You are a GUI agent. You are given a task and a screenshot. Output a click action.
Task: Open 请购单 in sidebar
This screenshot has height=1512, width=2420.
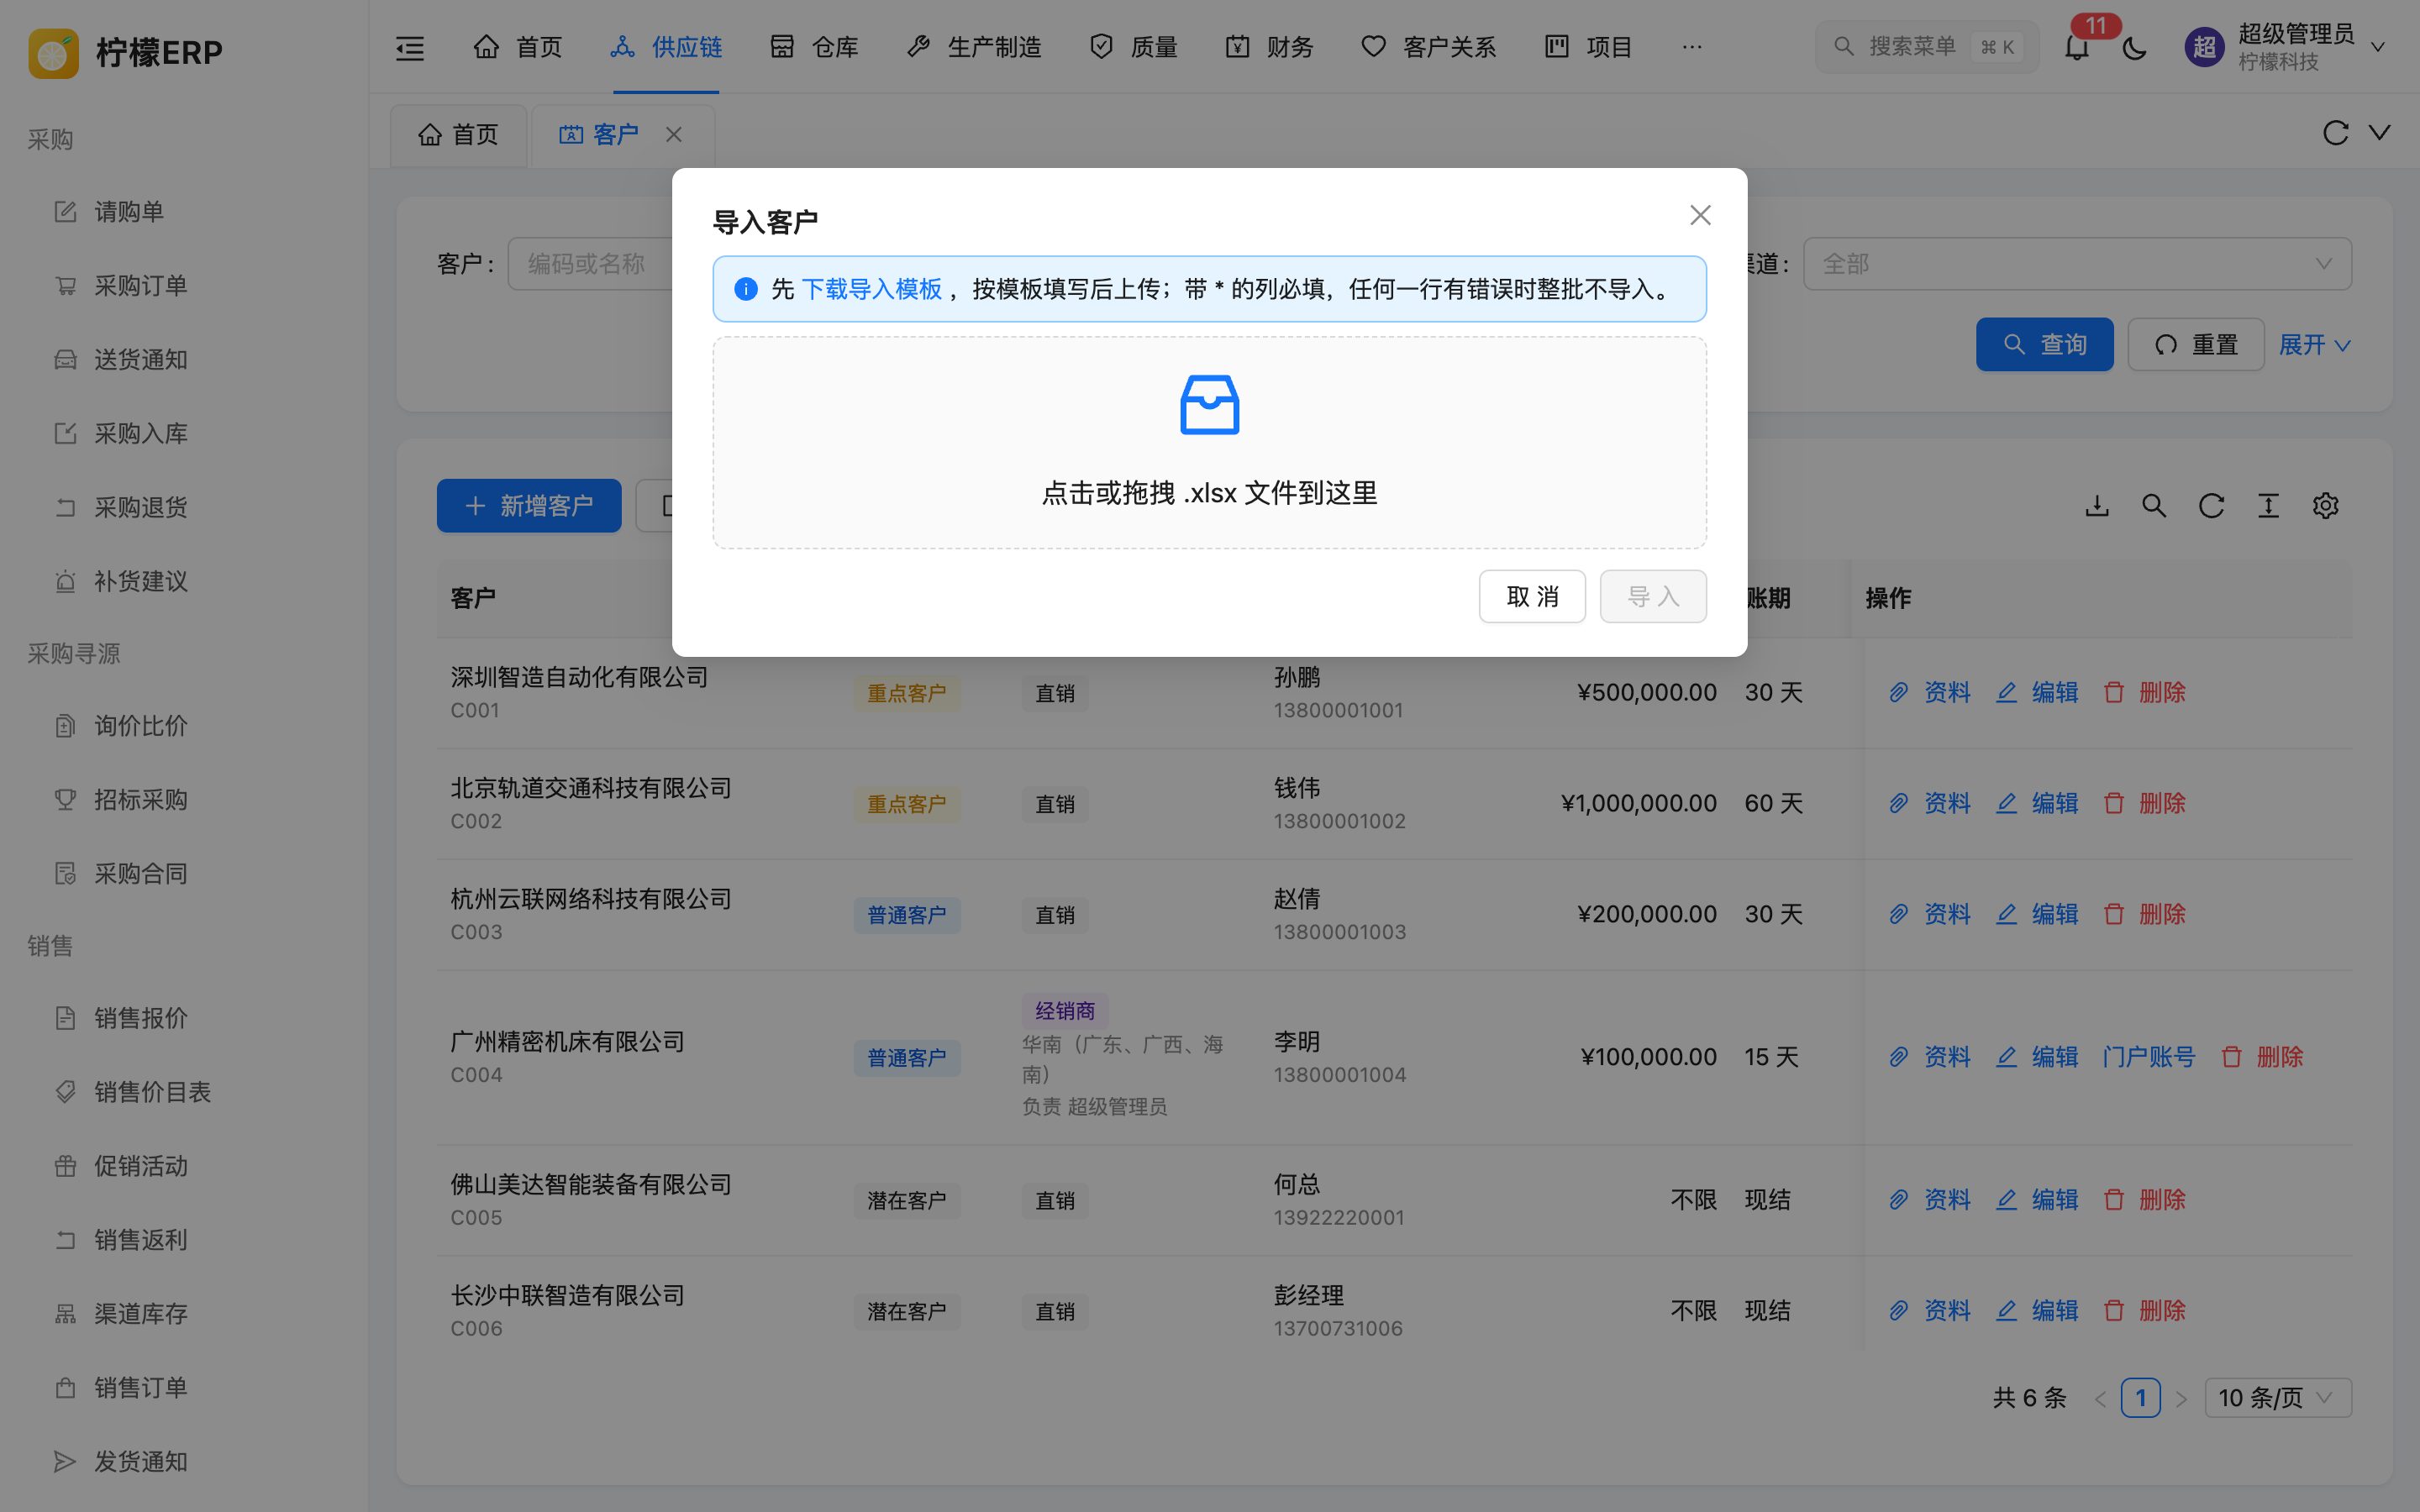coord(184,211)
